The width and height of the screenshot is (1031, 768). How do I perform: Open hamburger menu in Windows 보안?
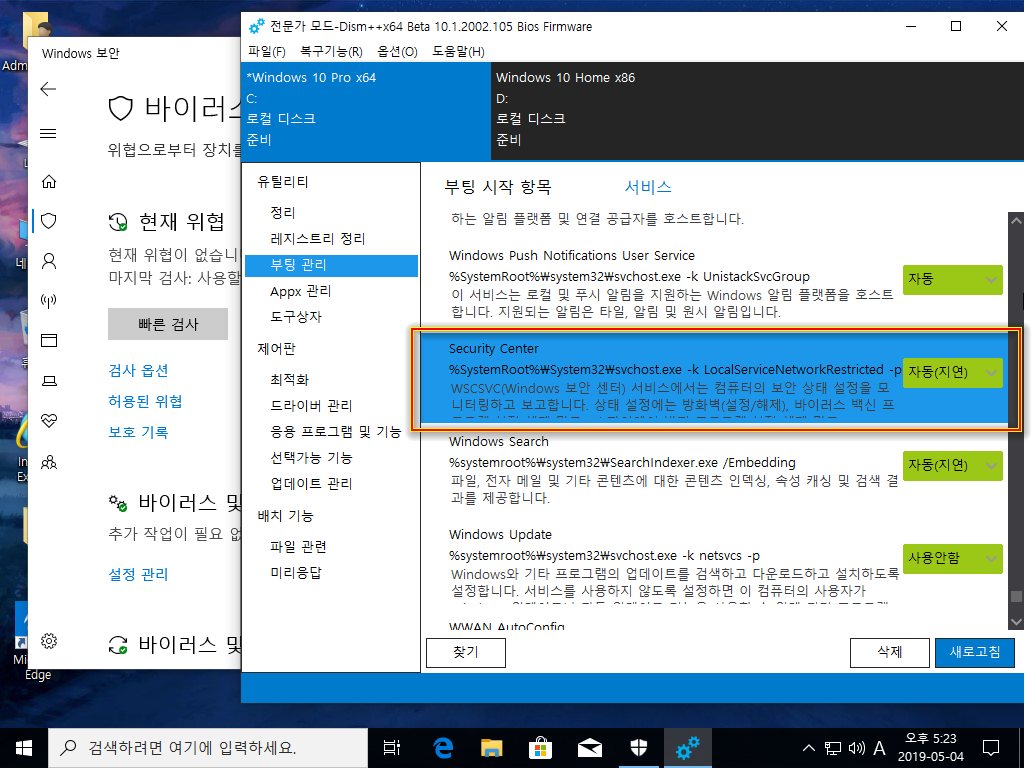click(x=49, y=133)
